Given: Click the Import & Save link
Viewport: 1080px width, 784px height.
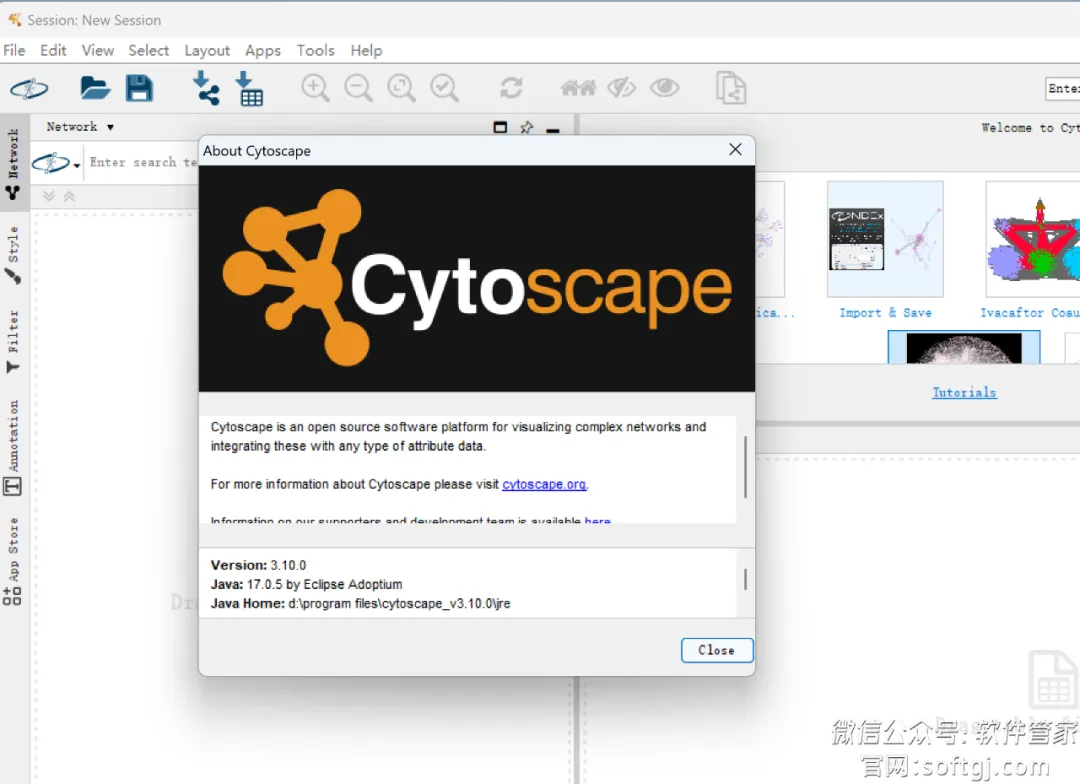Looking at the screenshot, I should click(885, 313).
